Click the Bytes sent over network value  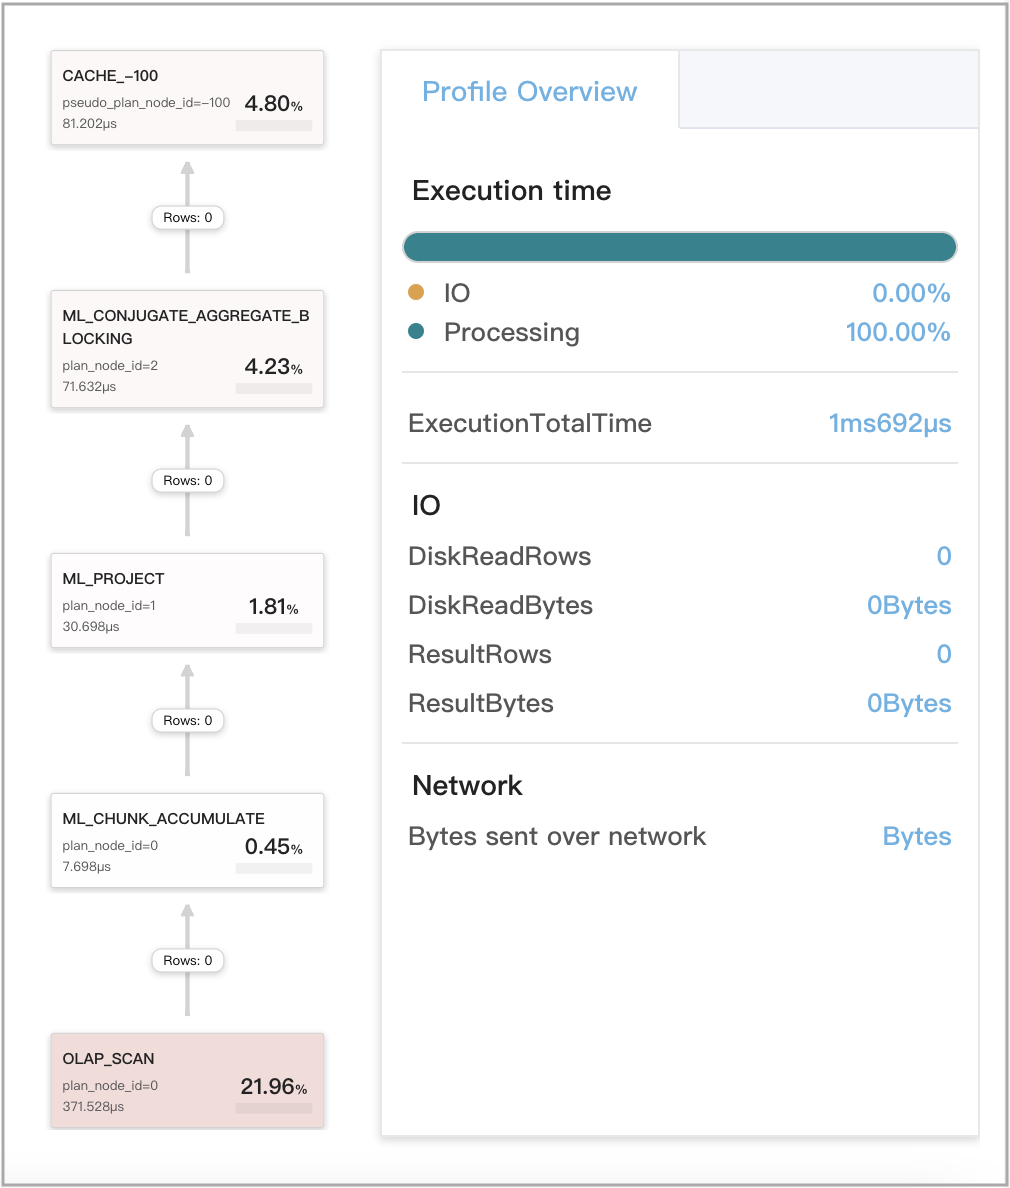pyautogui.click(x=916, y=836)
